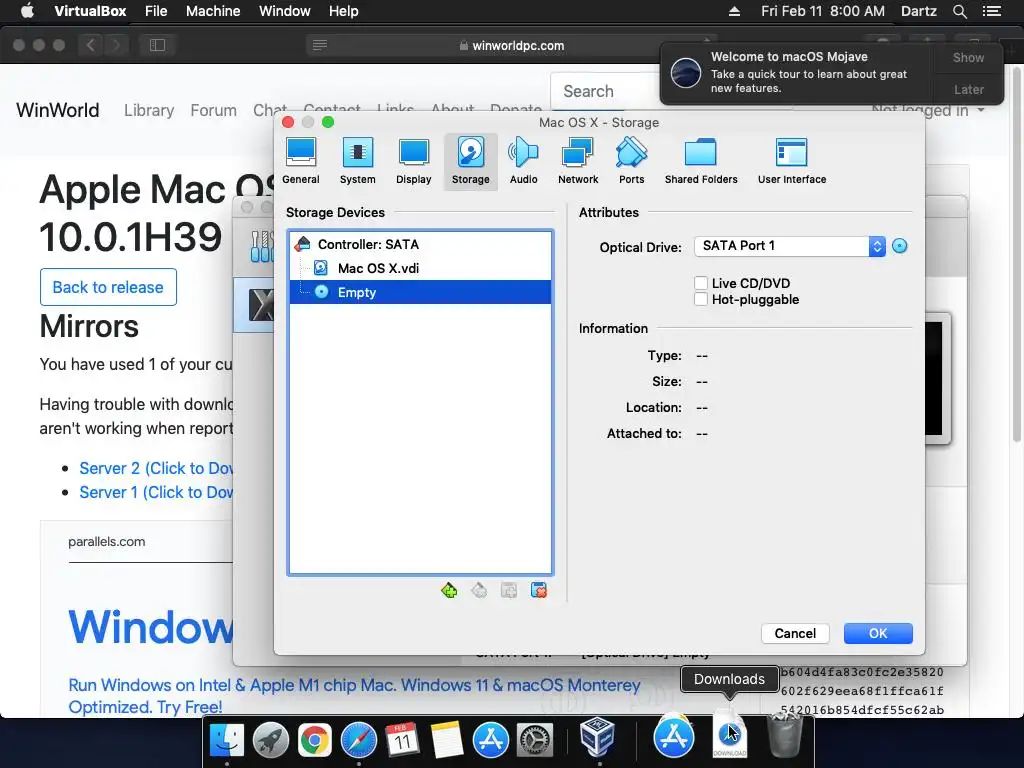
Task: Open the File menu
Action: tap(155, 11)
